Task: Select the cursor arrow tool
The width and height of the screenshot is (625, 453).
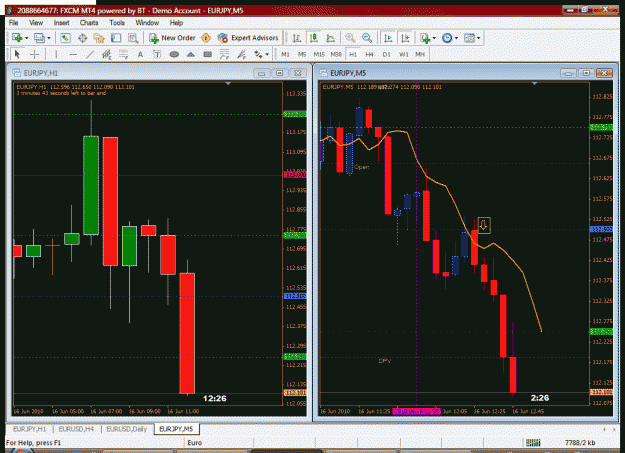Action: (17, 54)
